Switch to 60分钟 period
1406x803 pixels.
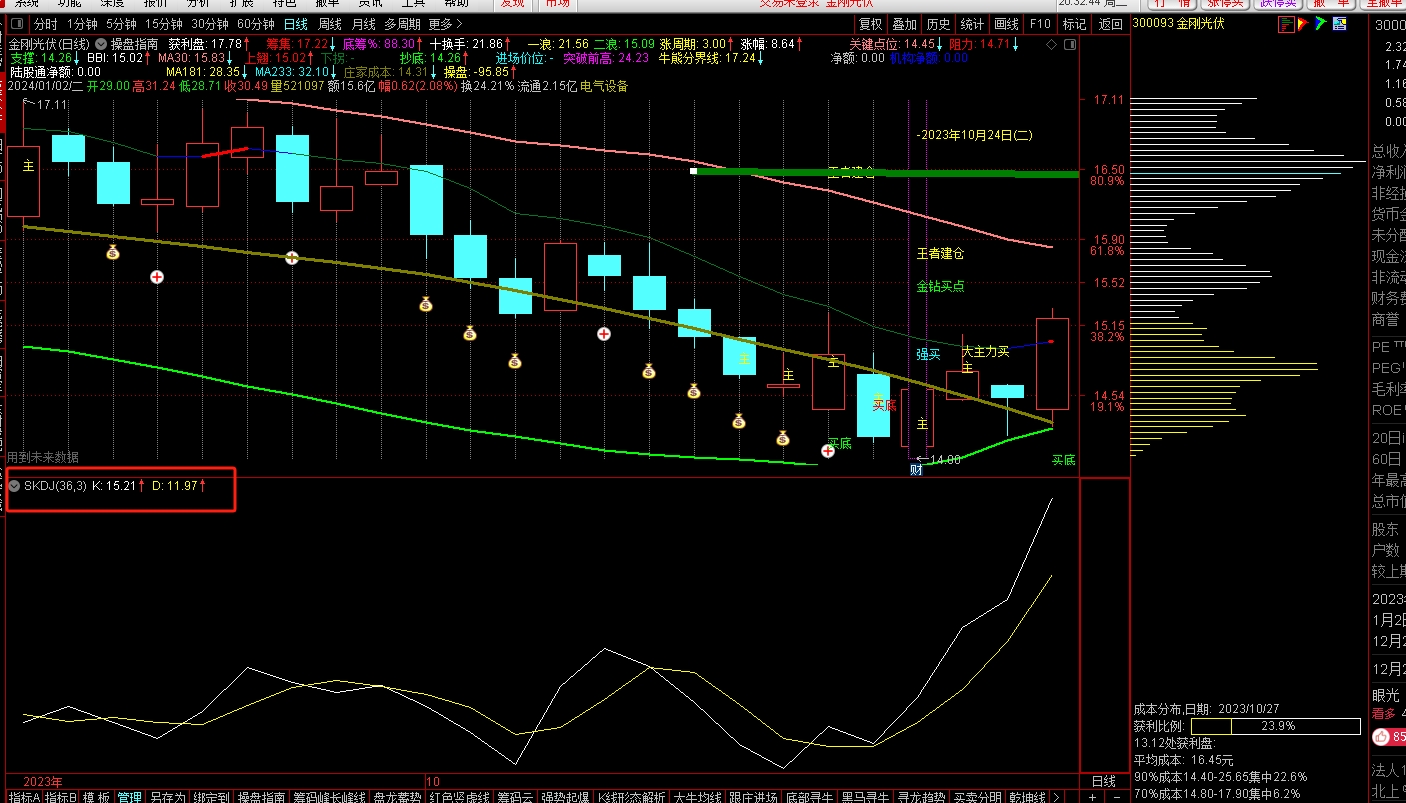[x=256, y=24]
